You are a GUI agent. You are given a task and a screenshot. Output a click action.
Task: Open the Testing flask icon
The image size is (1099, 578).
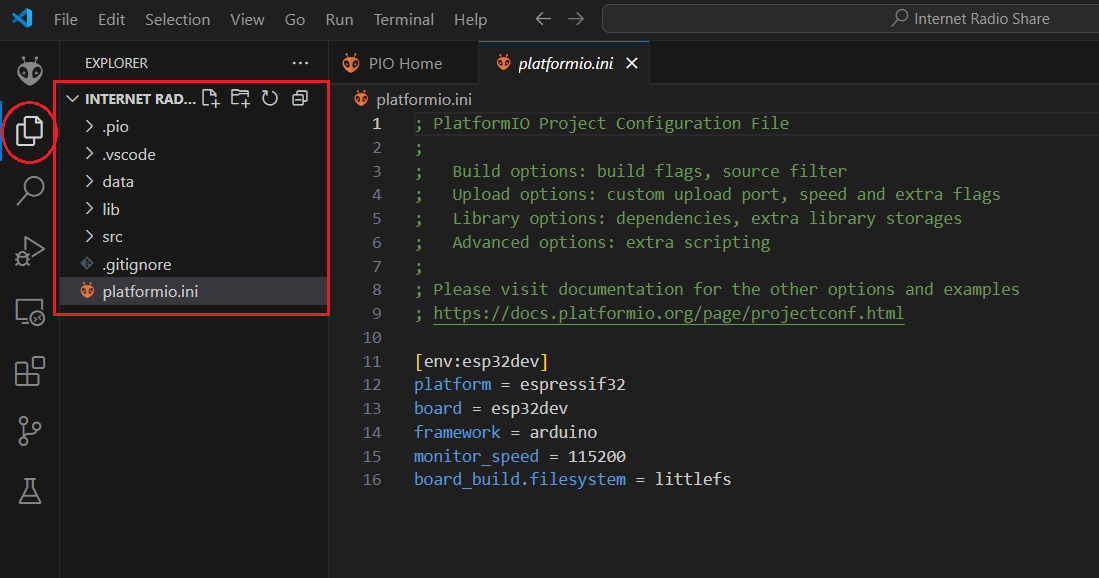point(29,491)
